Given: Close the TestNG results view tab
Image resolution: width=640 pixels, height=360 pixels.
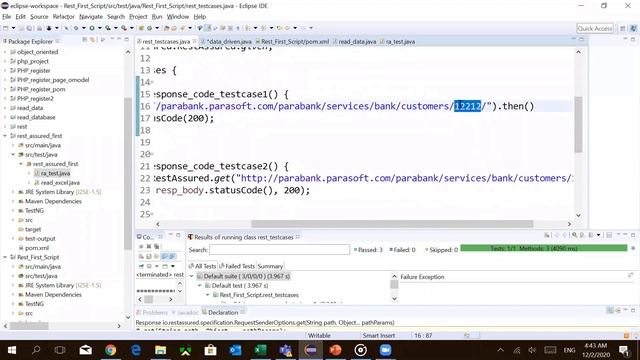Looking at the screenshot, I should [x=298, y=237].
